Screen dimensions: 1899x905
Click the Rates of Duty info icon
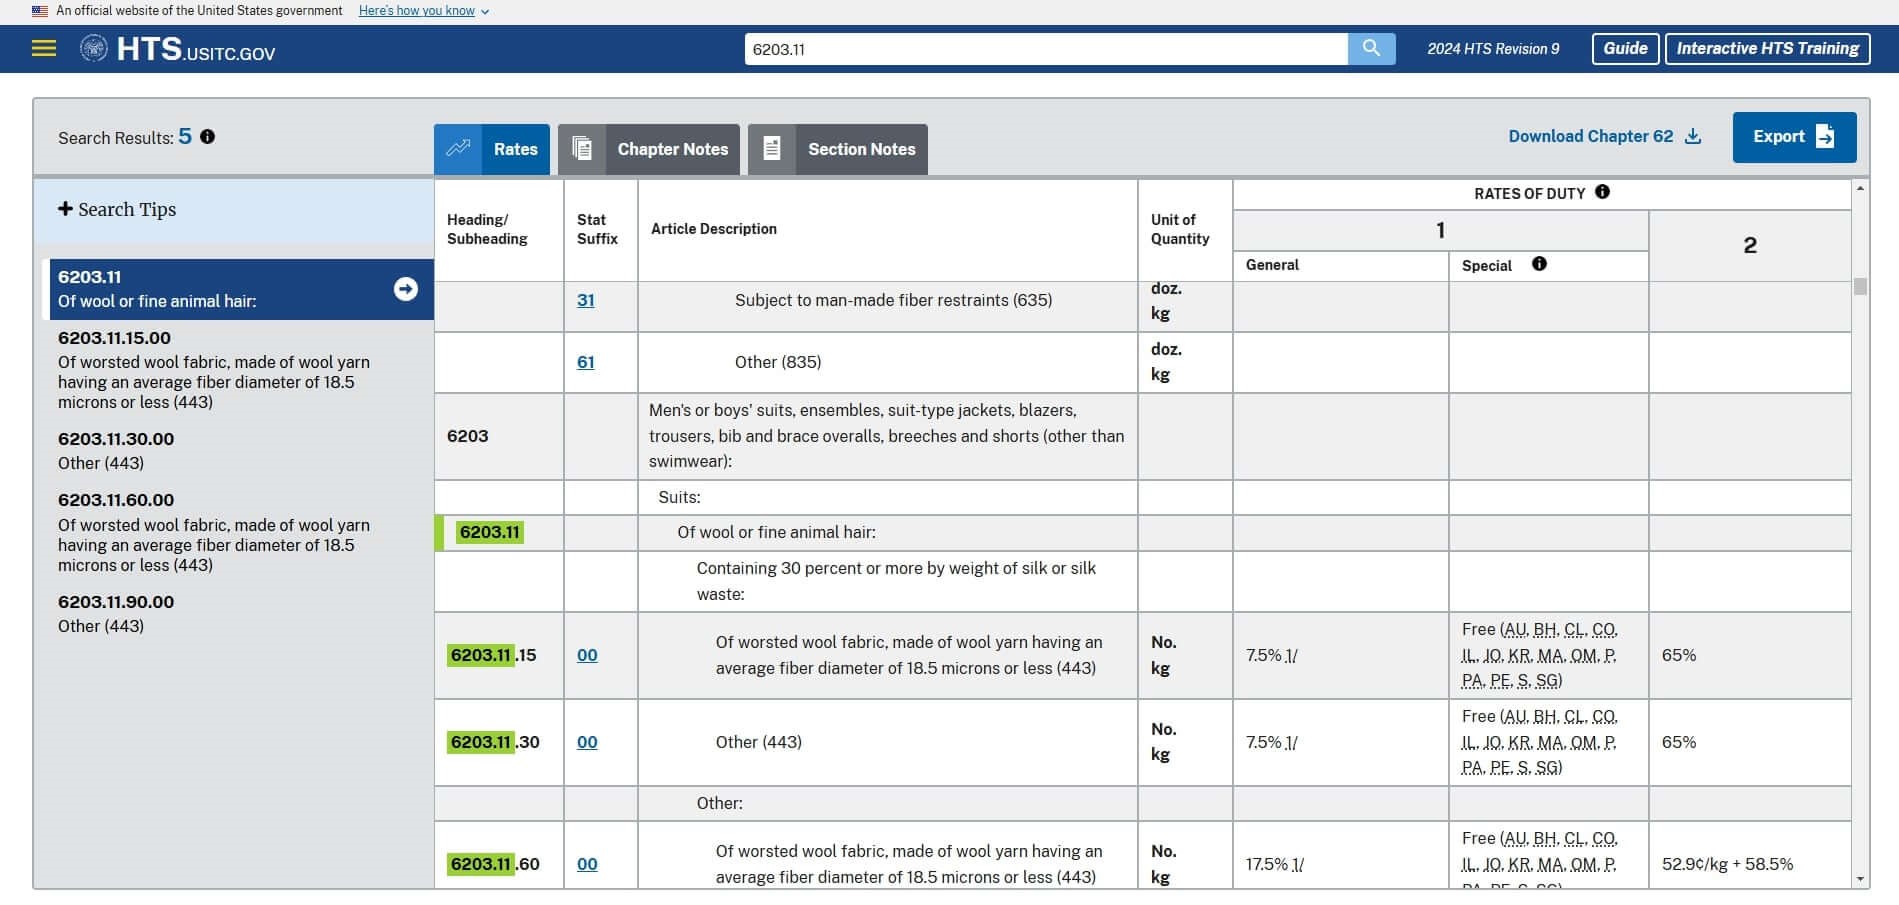[x=1602, y=192]
